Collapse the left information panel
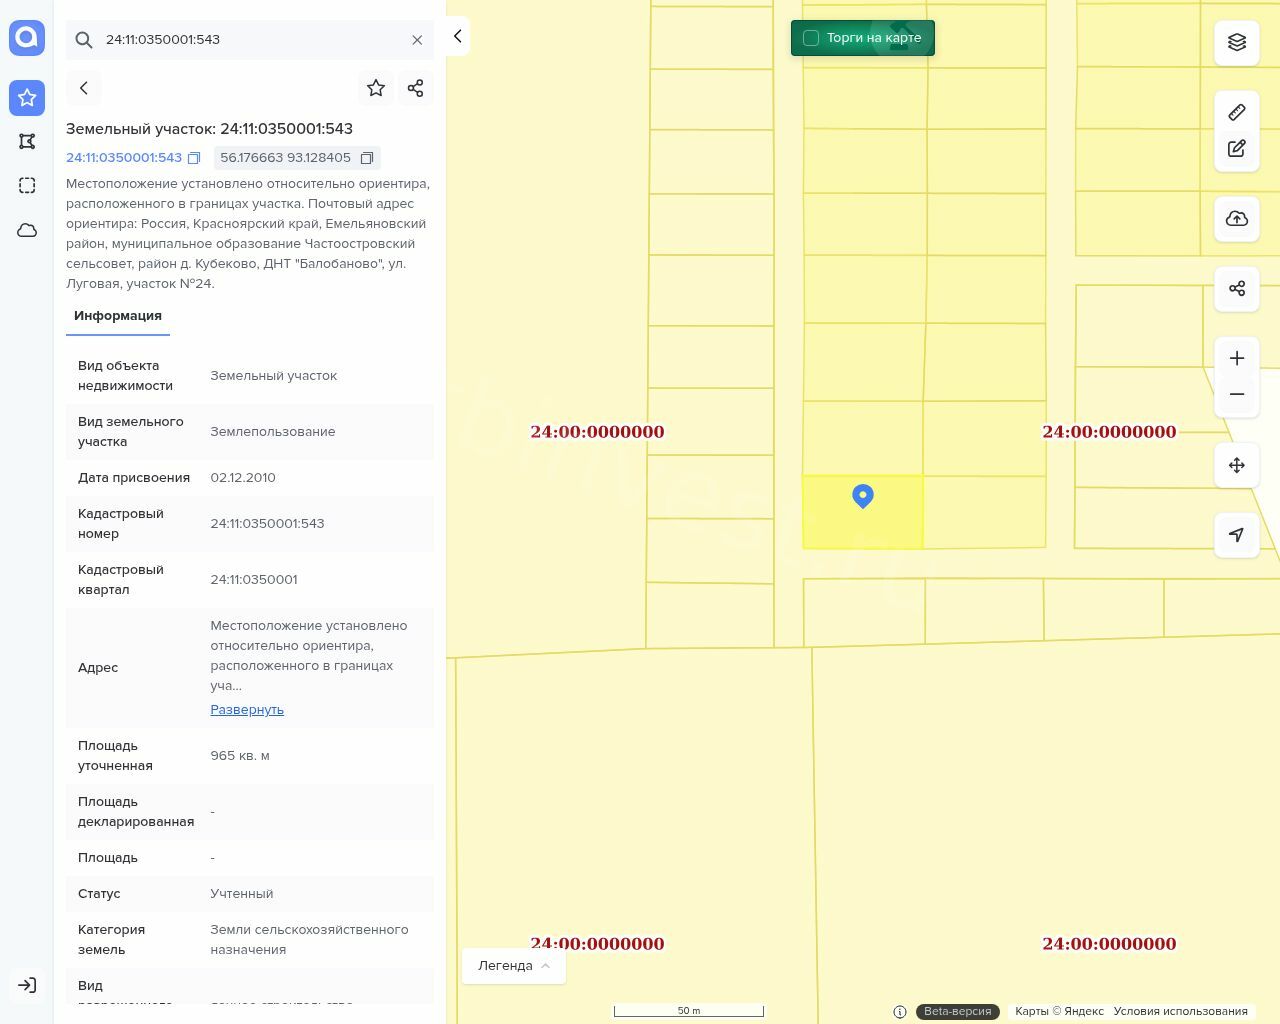This screenshot has width=1280, height=1024. (457, 36)
